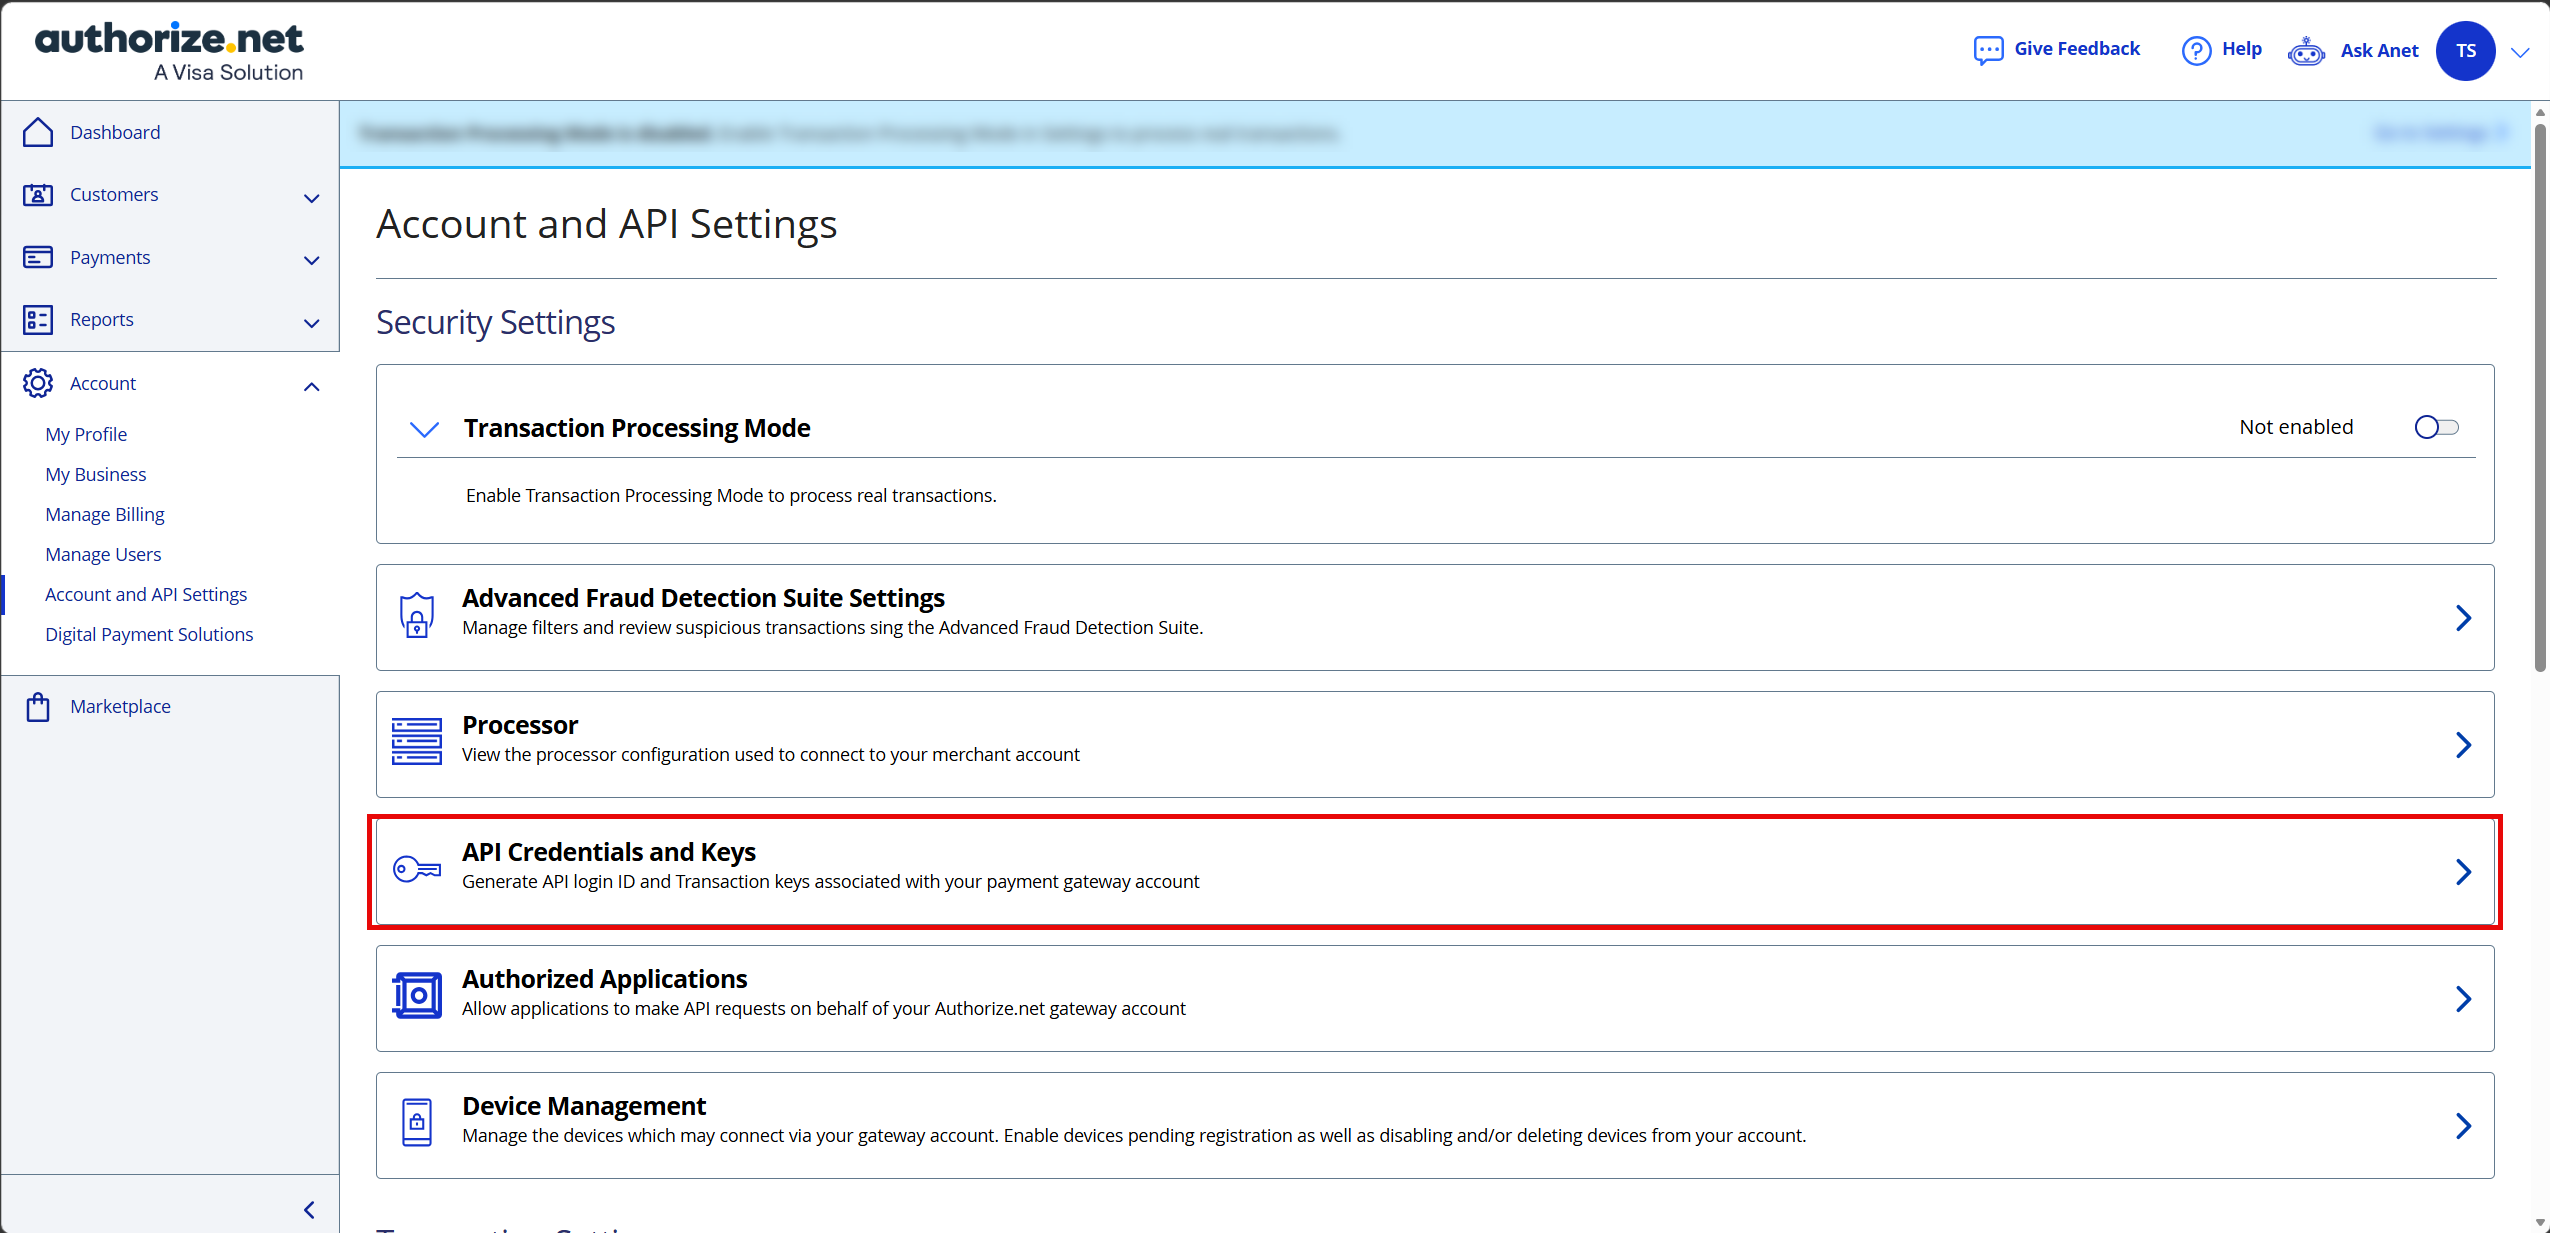The width and height of the screenshot is (2550, 1233).
Task: Click the API key icon
Action: pos(416,869)
